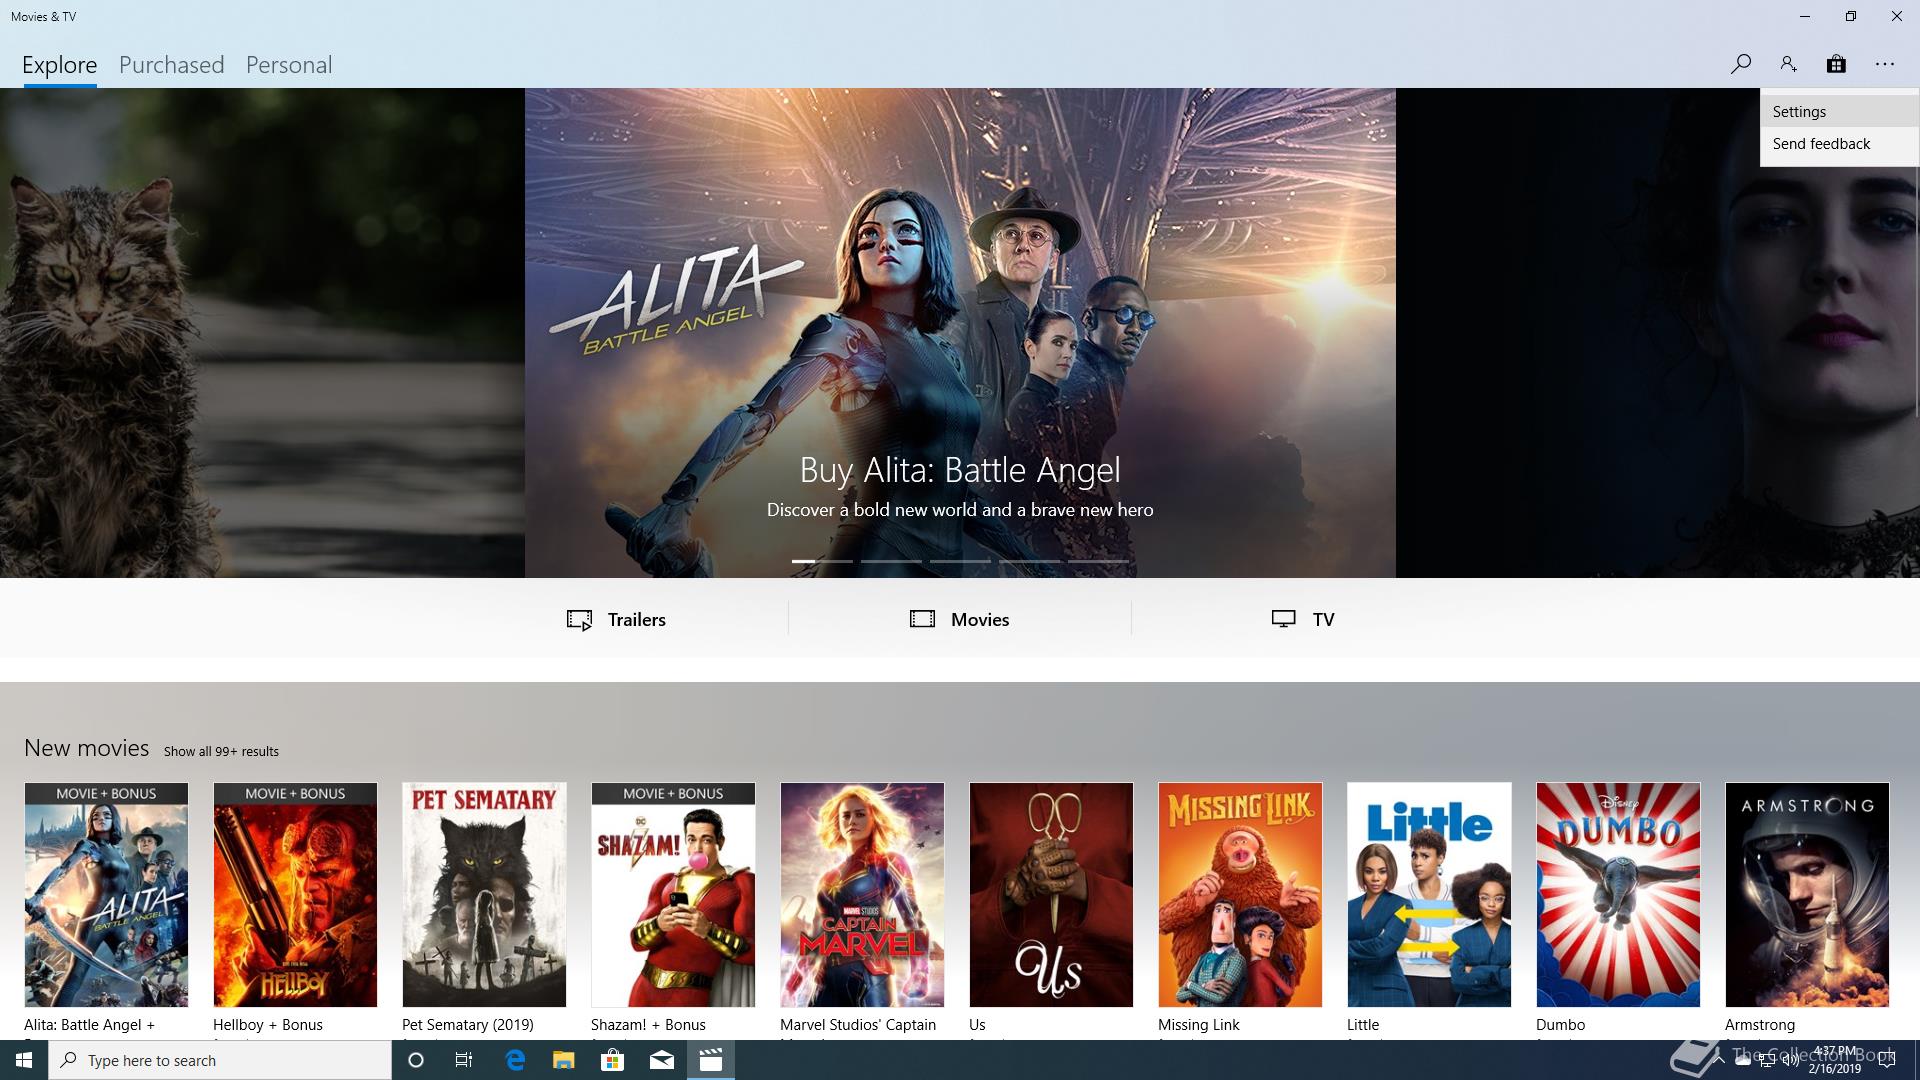
Task: Choose Send feedback in the menu
Action: pyautogui.click(x=1839, y=144)
